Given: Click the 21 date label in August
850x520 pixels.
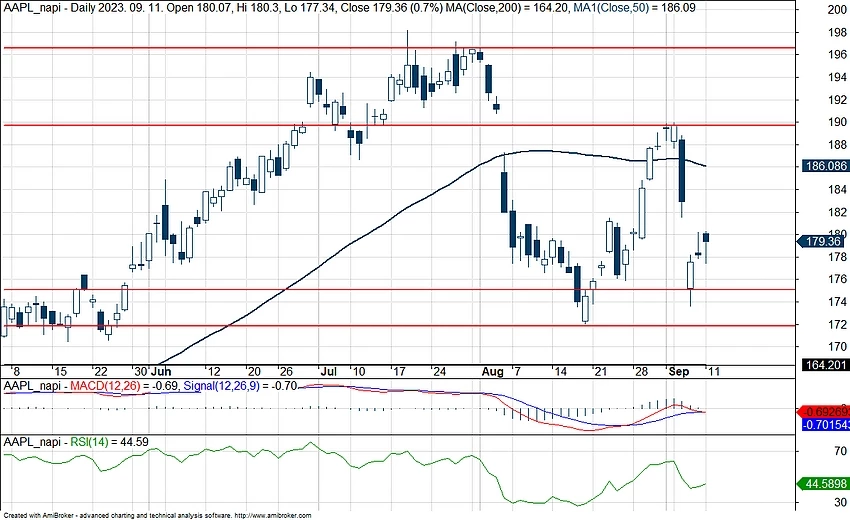Looking at the screenshot, I should coord(600,371).
